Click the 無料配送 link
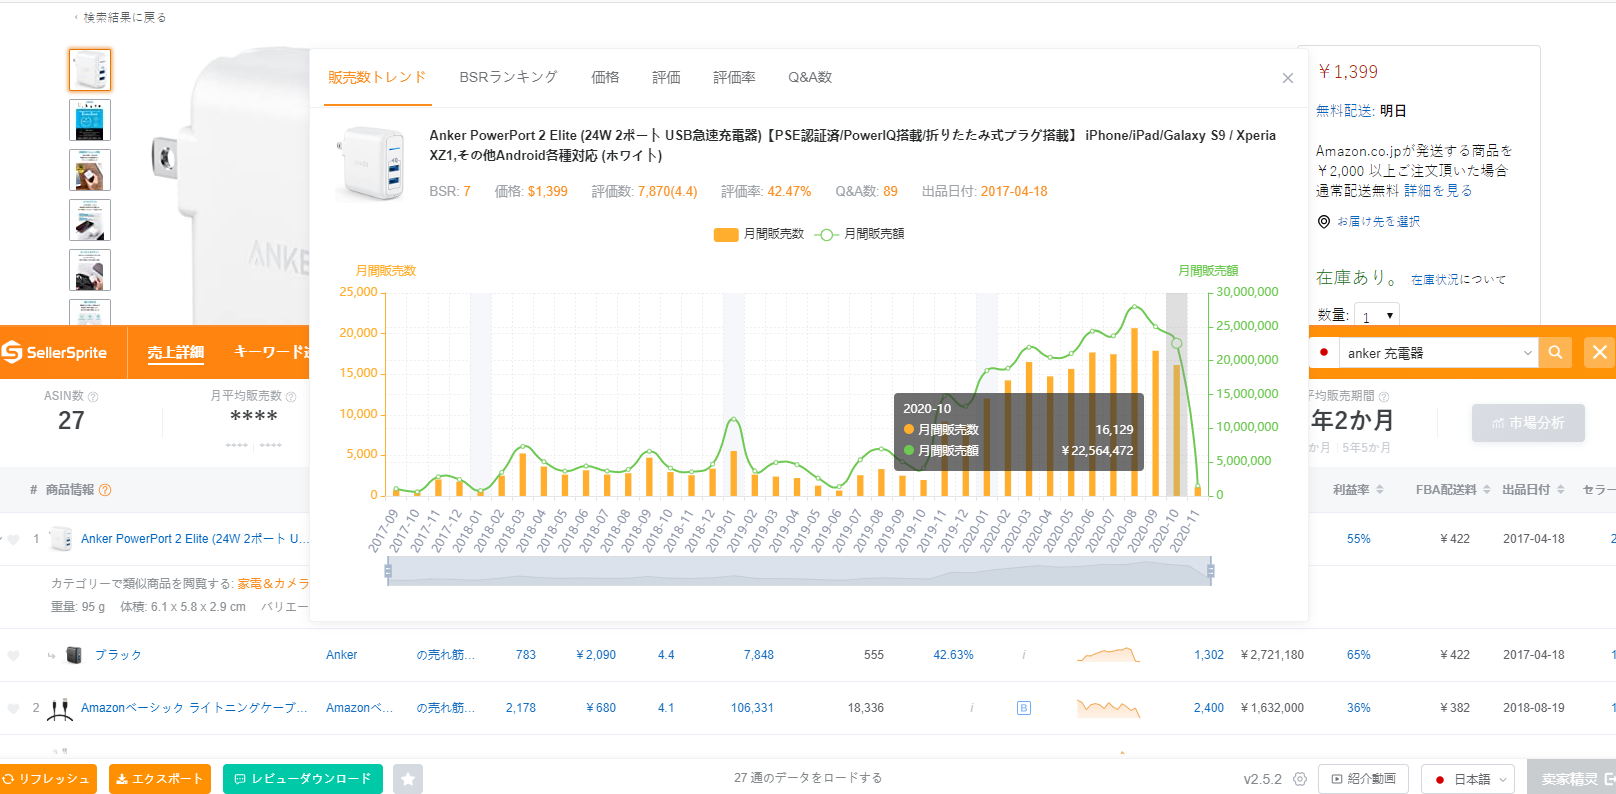This screenshot has height=794, width=1616. 1344,111
